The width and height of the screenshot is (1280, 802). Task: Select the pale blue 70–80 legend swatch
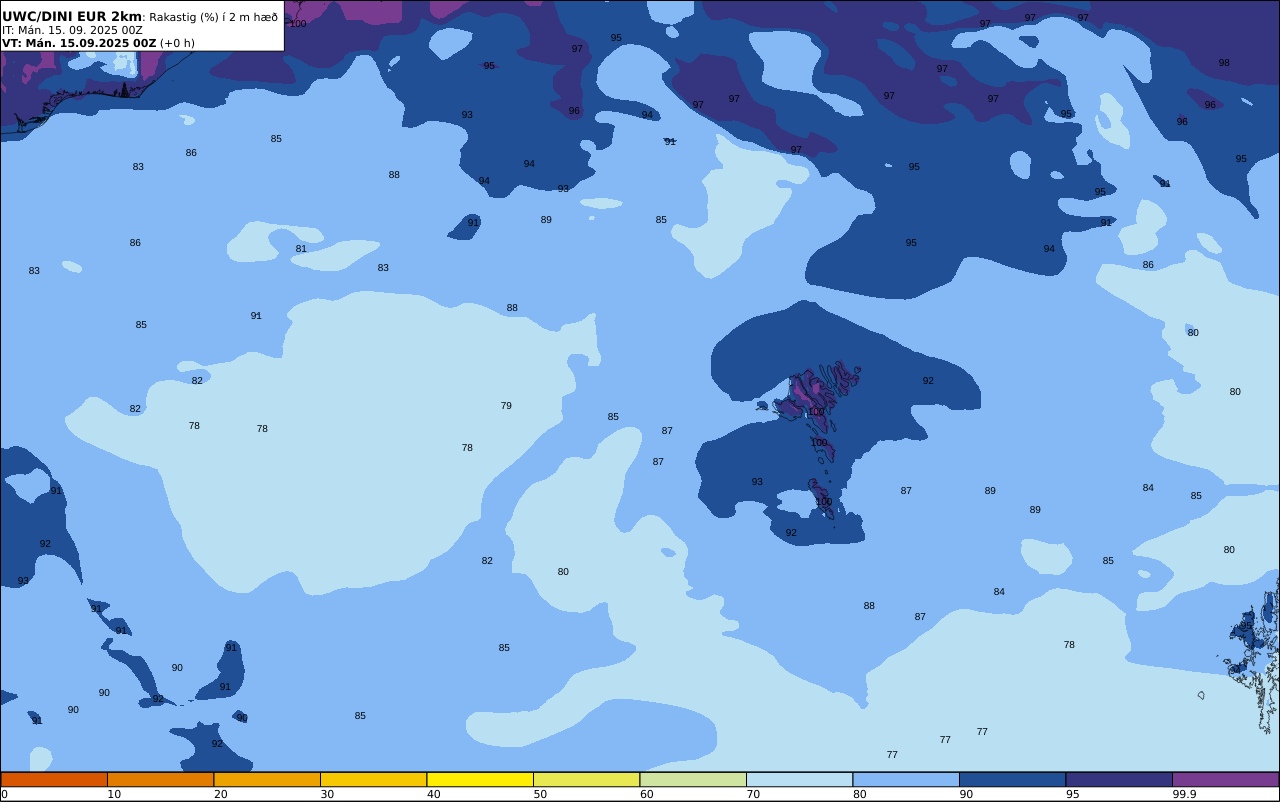pyautogui.click(x=799, y=779)
